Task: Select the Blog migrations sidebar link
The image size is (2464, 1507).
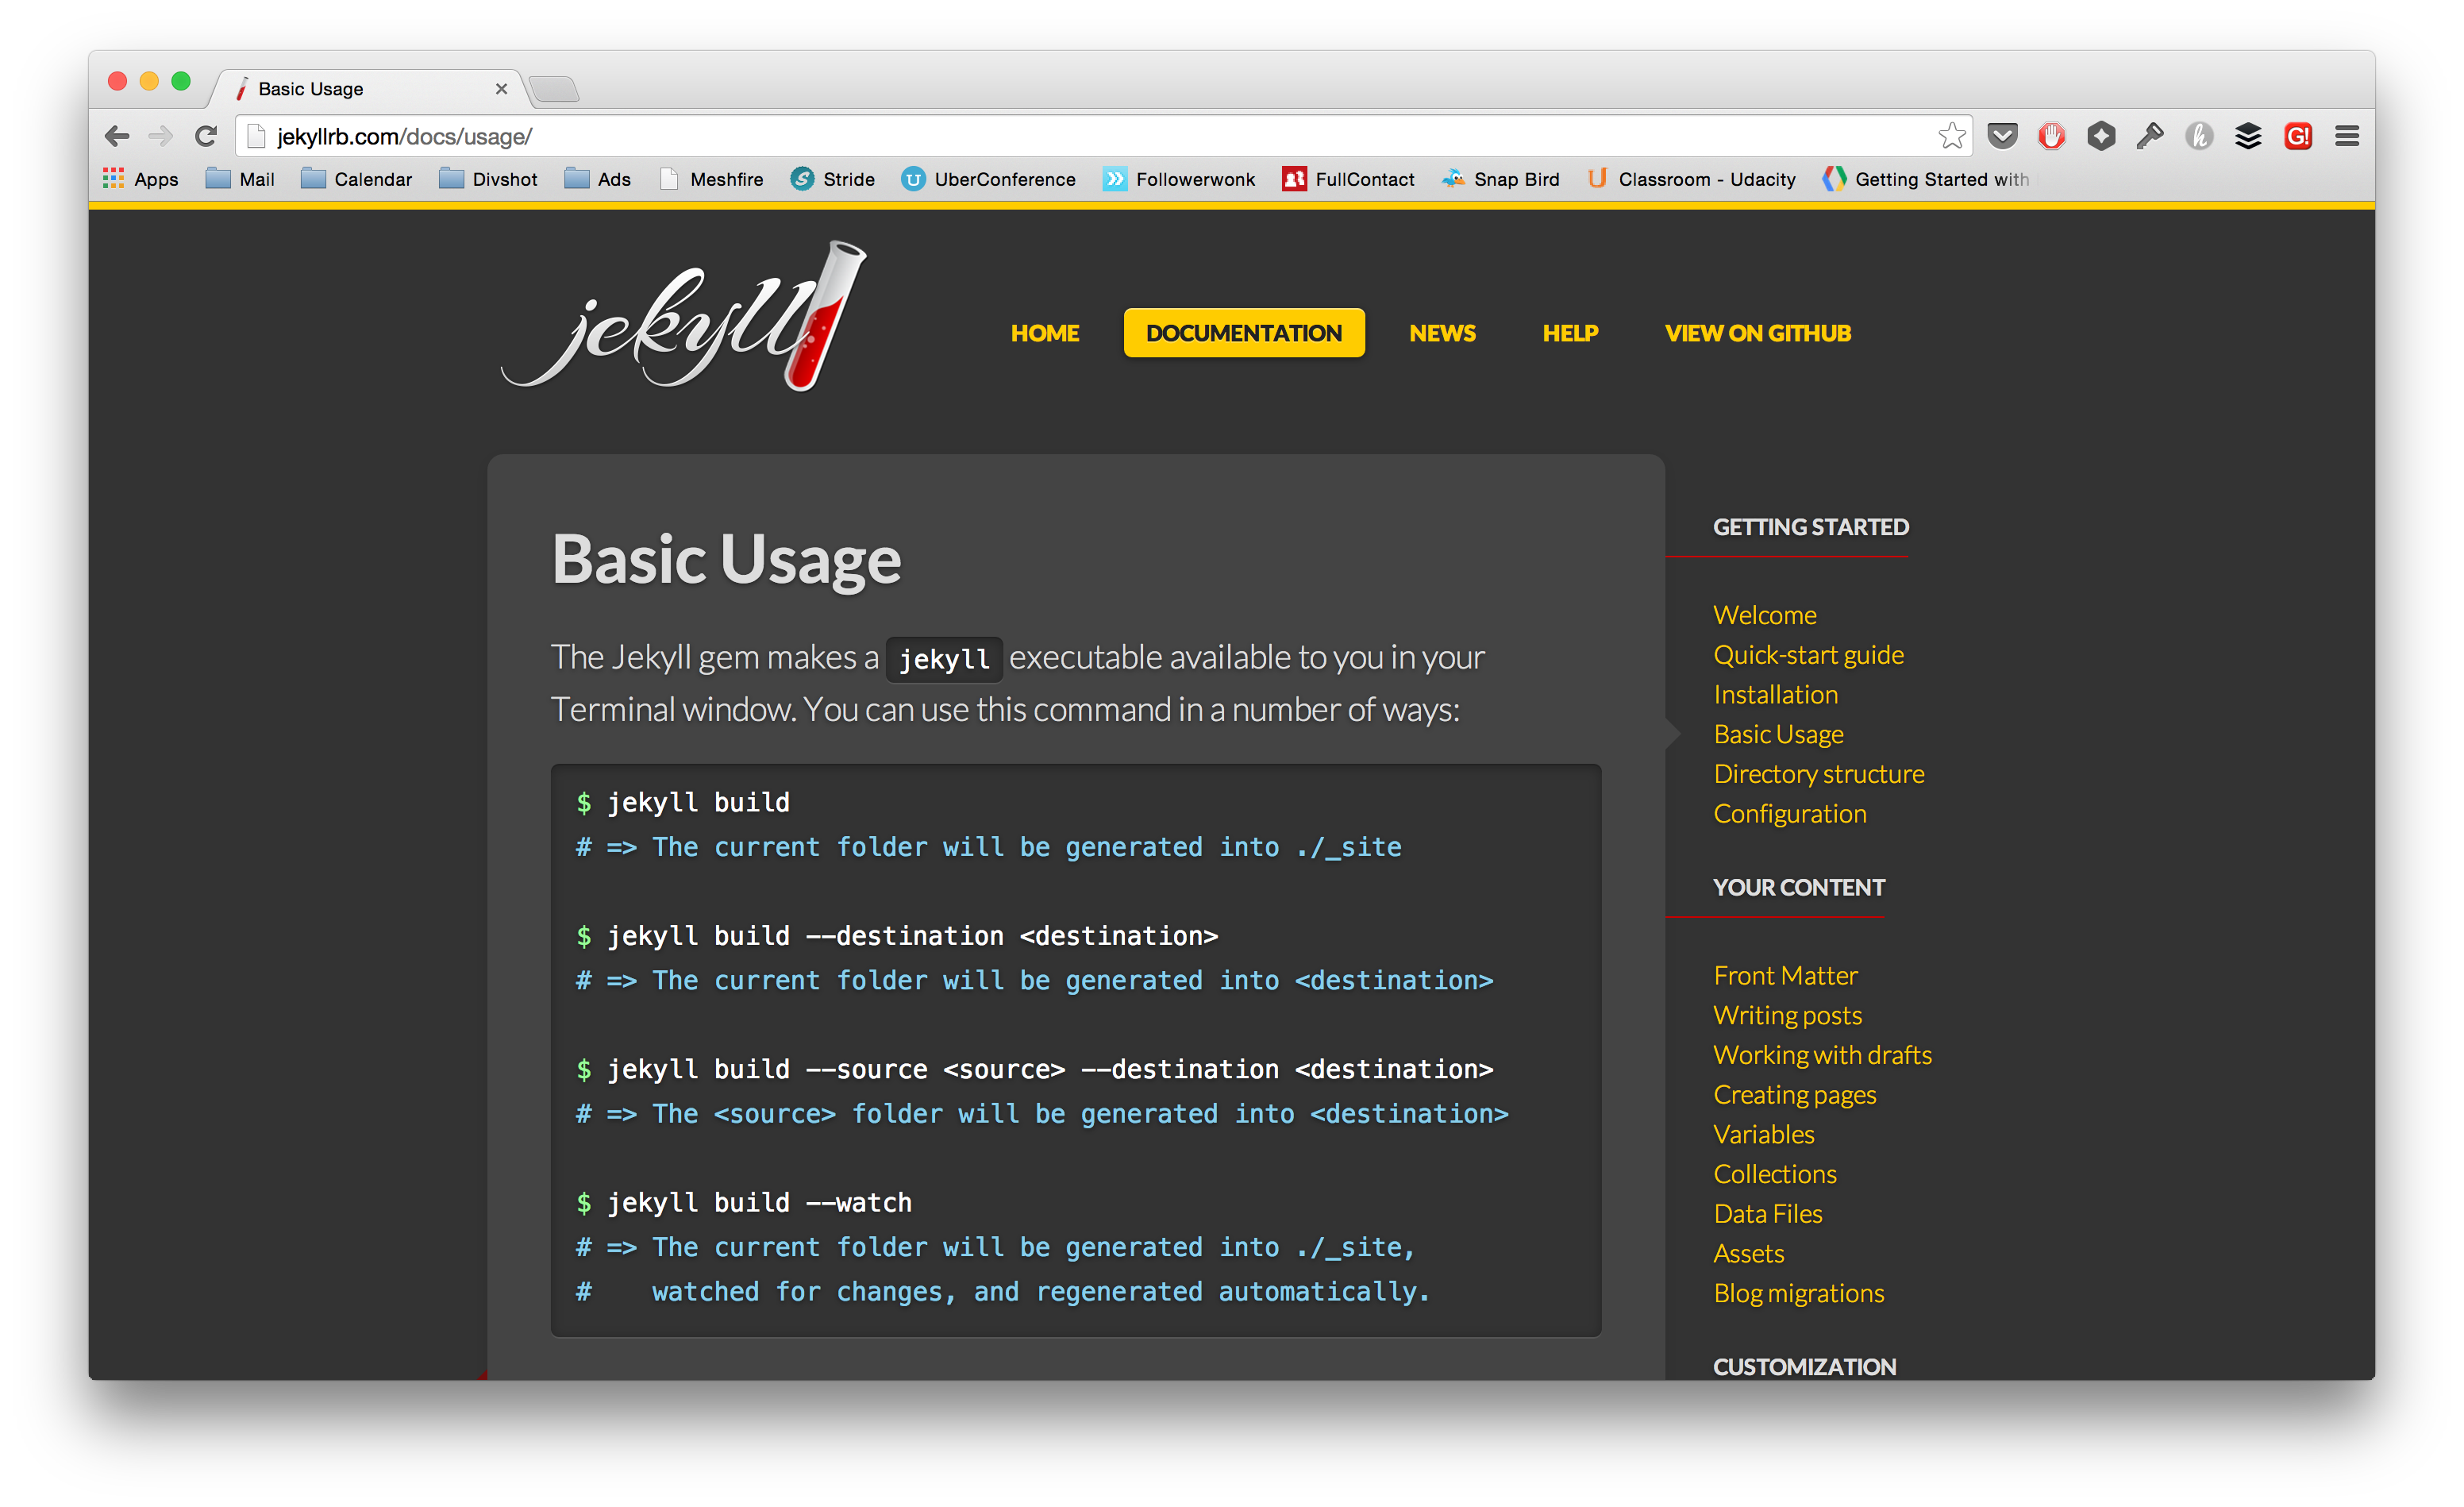Action: [1800, 1294]
